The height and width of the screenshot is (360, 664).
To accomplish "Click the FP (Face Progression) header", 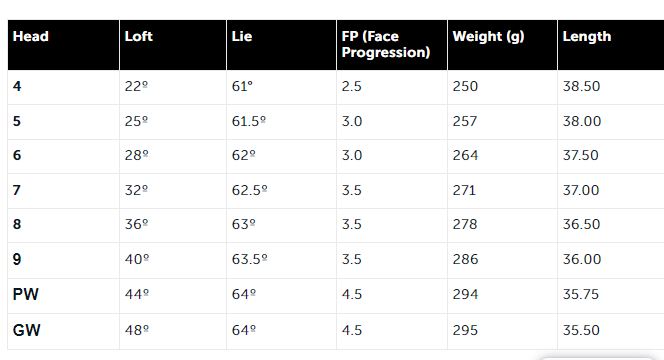I will 386,44.
